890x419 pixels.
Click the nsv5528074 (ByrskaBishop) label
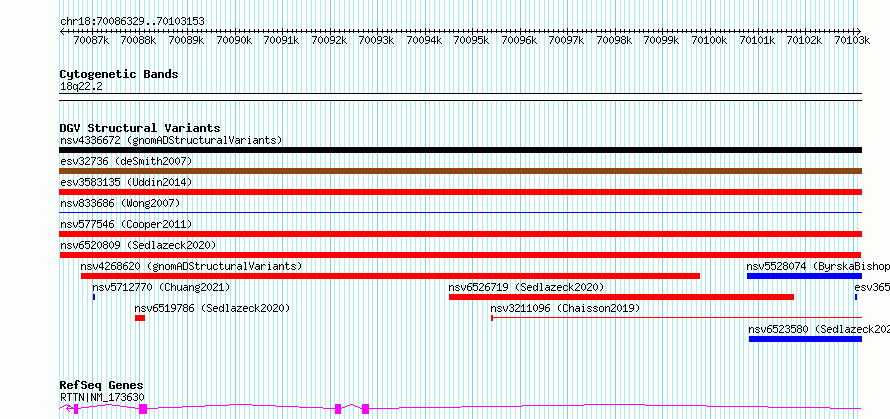pyautogui.click(x=818, y=266)
